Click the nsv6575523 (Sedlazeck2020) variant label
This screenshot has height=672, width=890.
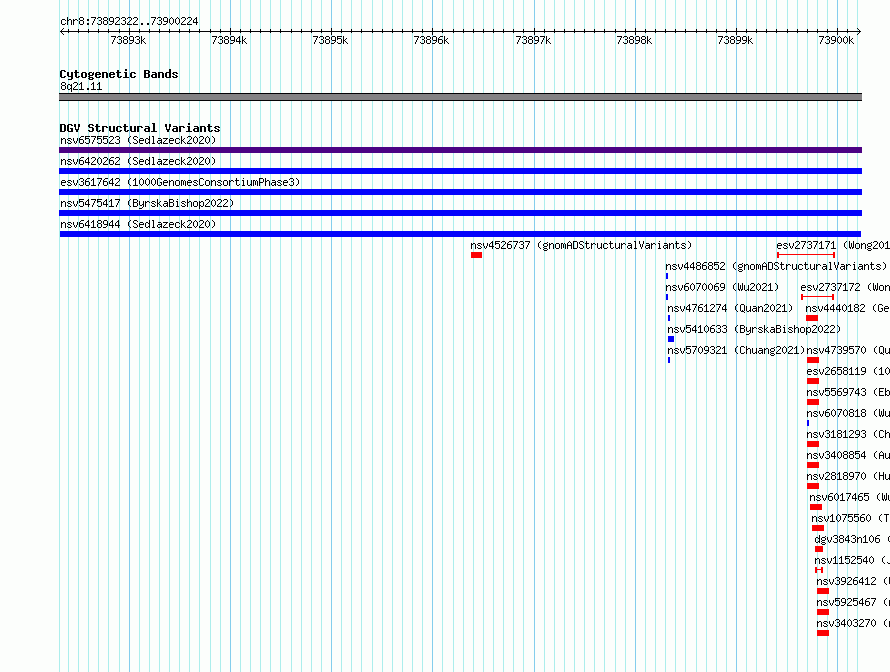tap(138, 140)
